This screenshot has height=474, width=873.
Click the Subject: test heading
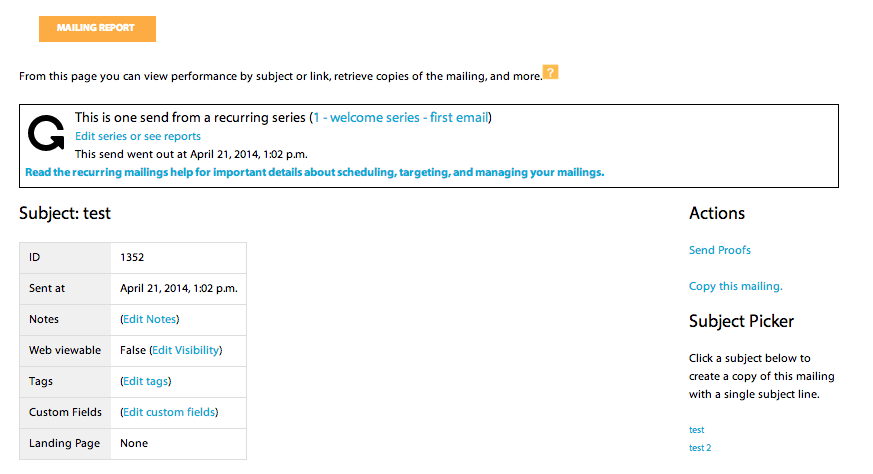coord(65,213)
